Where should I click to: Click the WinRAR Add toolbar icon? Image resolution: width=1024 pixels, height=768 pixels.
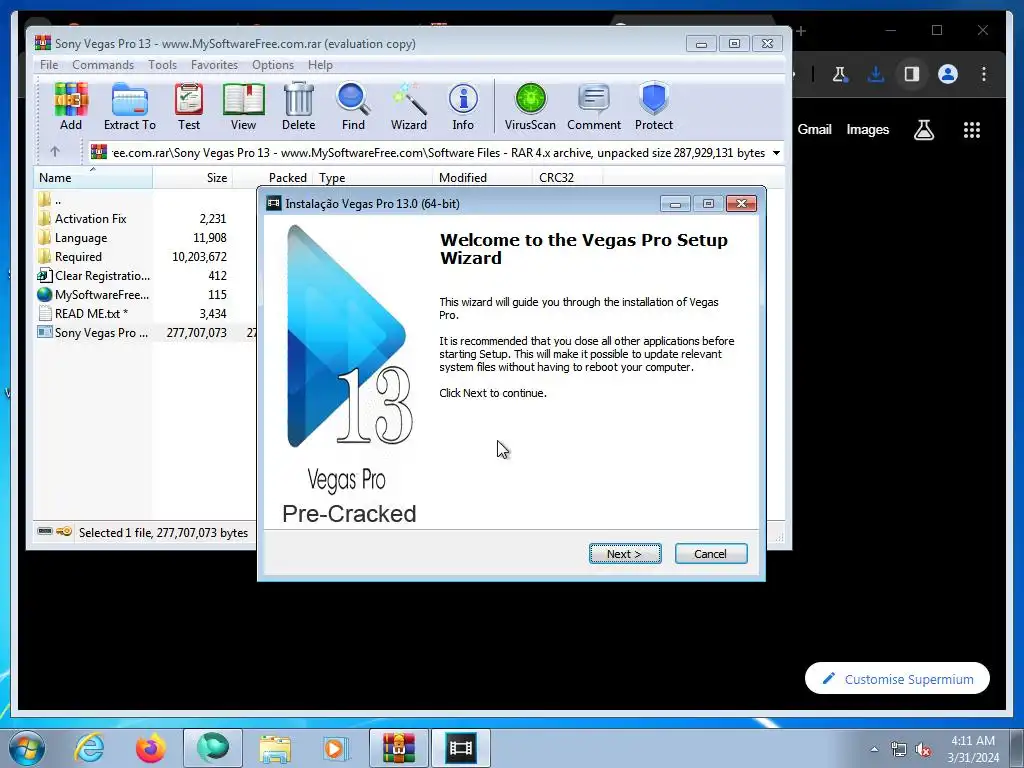(x=71, y=106)
